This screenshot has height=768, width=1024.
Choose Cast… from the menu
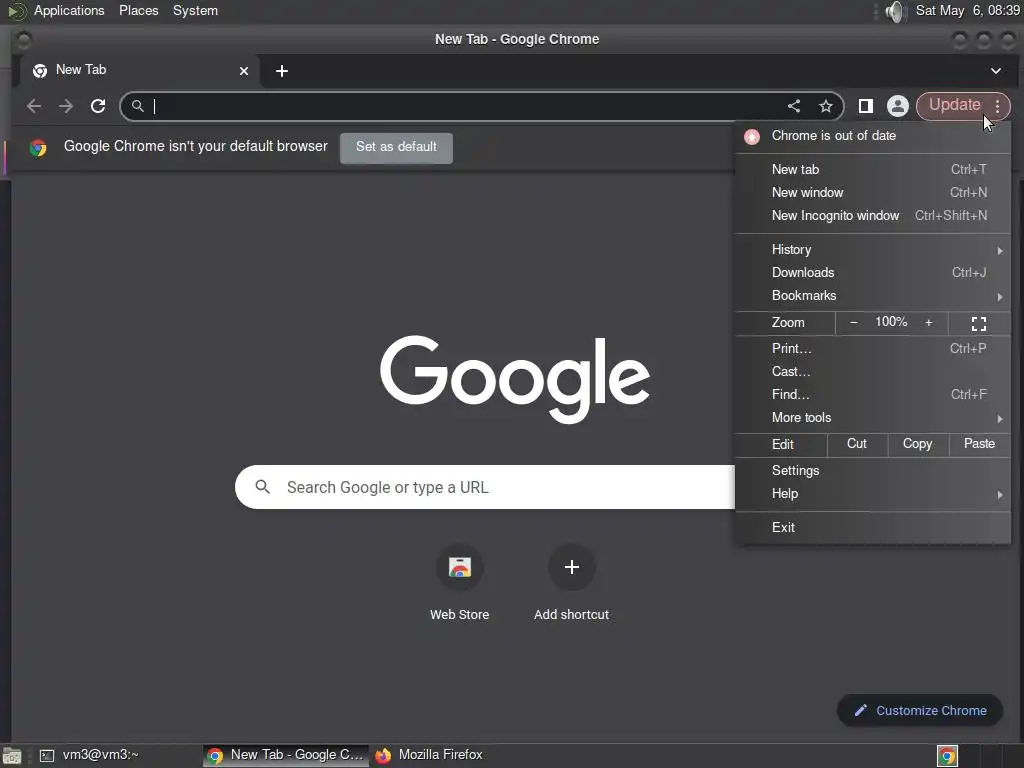tap(872, 371)
